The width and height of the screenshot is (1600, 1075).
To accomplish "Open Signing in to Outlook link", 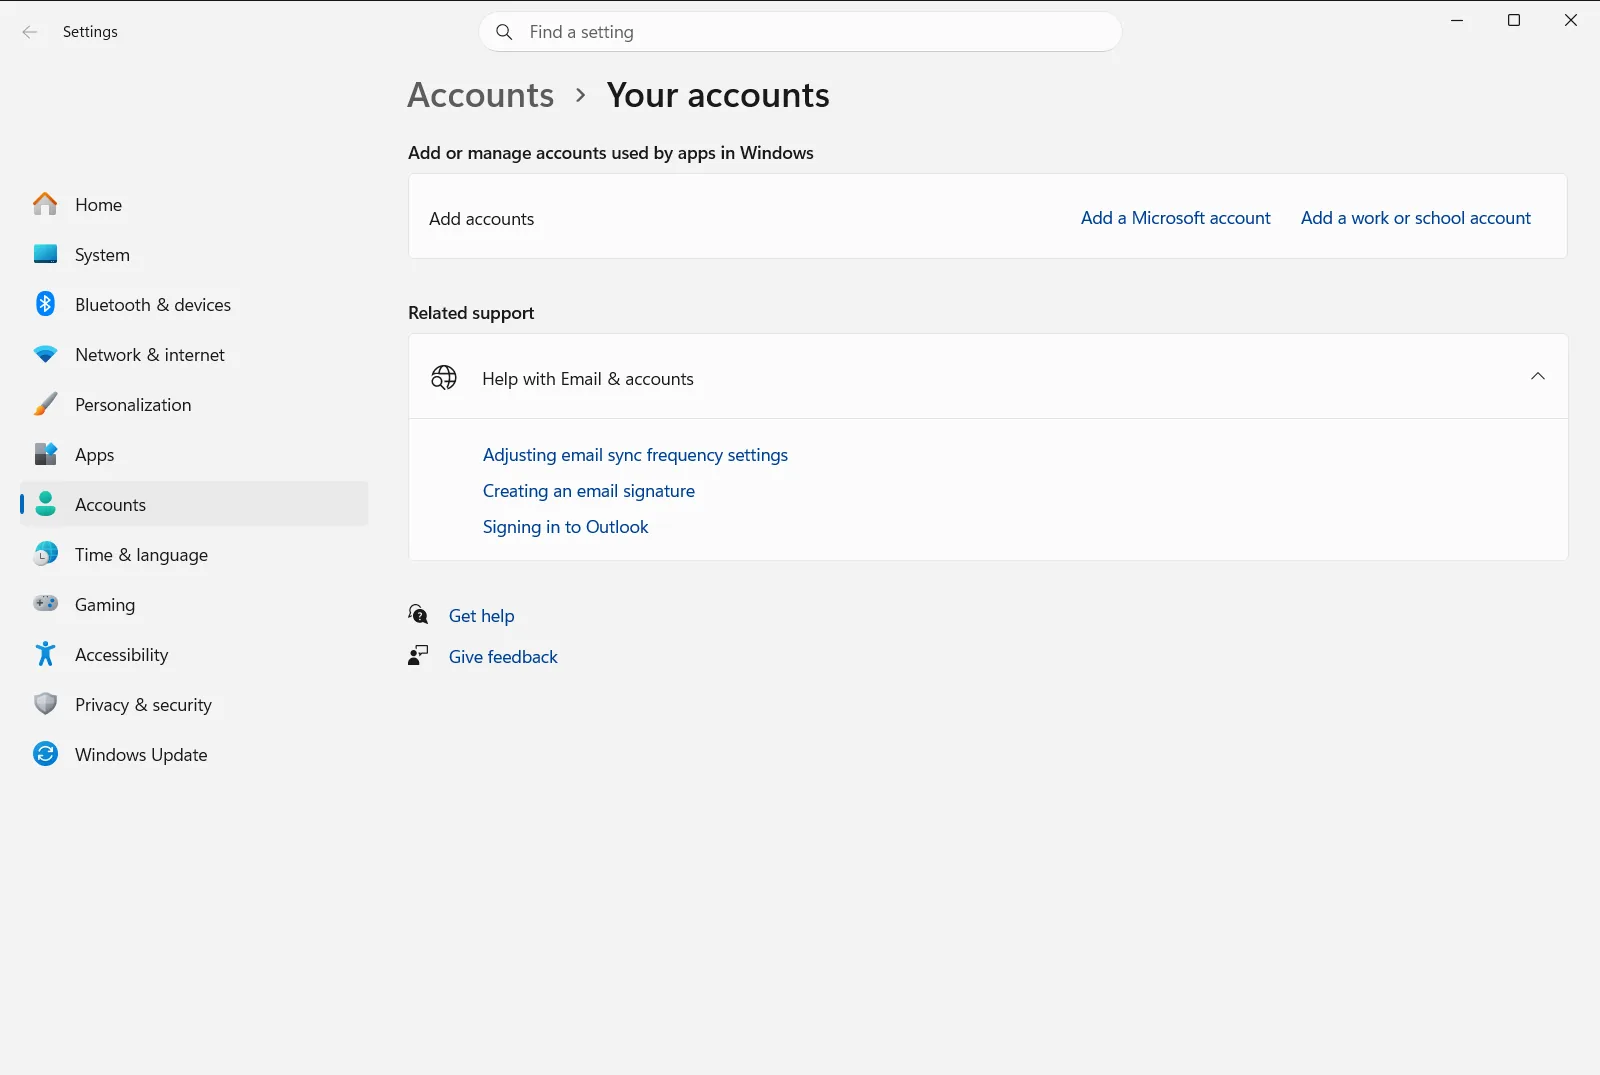I will [565, 527].
